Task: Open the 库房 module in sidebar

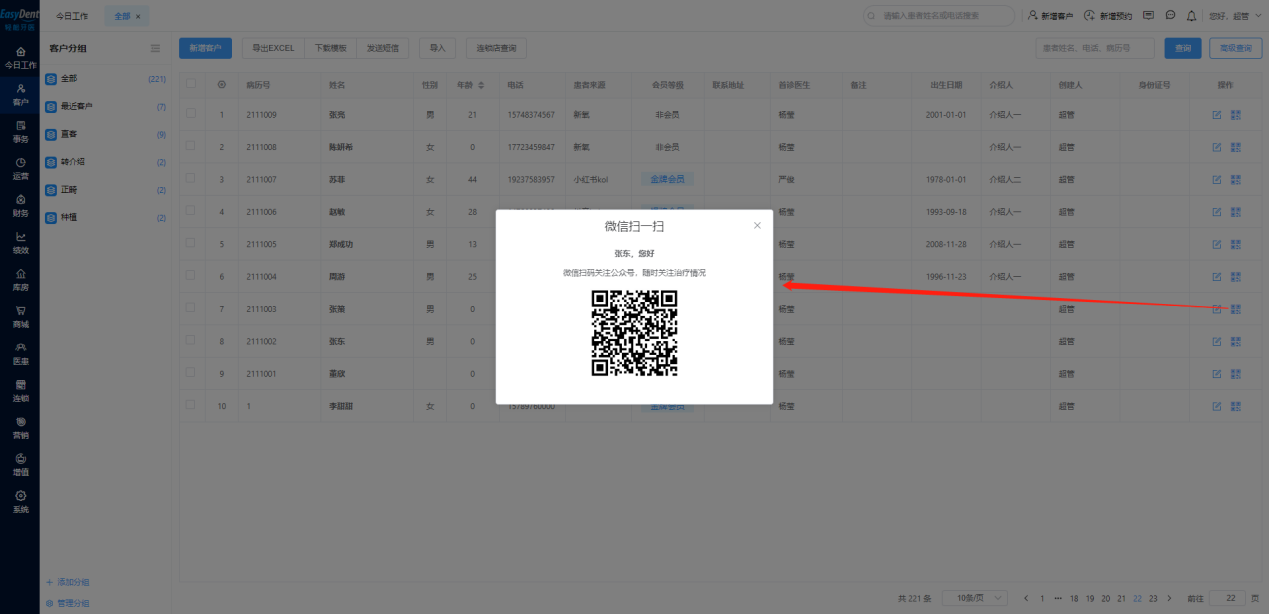Action: pos(20,280)
